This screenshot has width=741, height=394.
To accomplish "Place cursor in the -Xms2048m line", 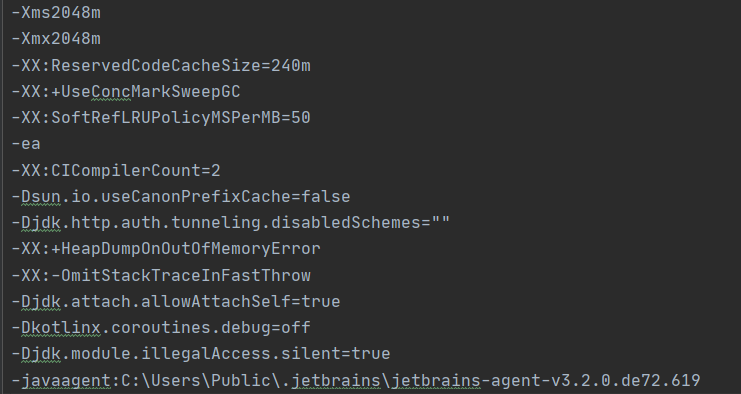I will click(x=56, y=13).
